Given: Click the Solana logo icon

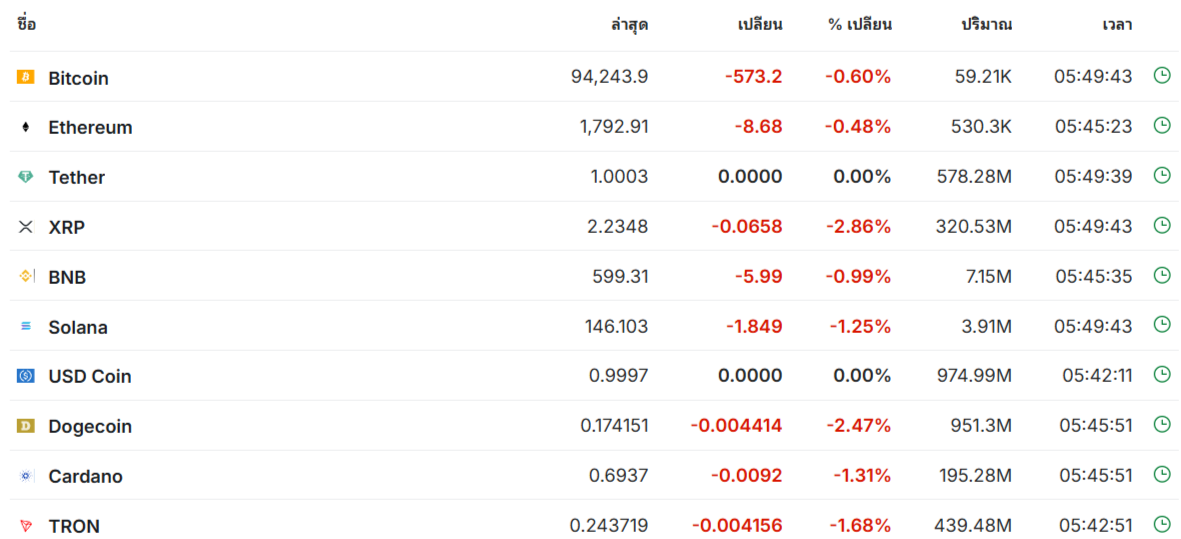Looking at the screenshot, I should (26, 327).
